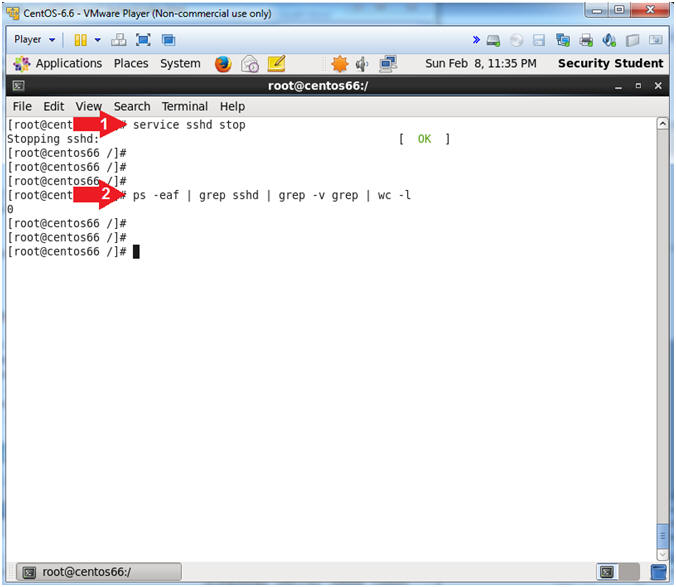Maximize the root@centos66 terminal window
Image resolution: width=676 pixels, height=587 pixels.
pyautogui.click(x=638, y=86)
